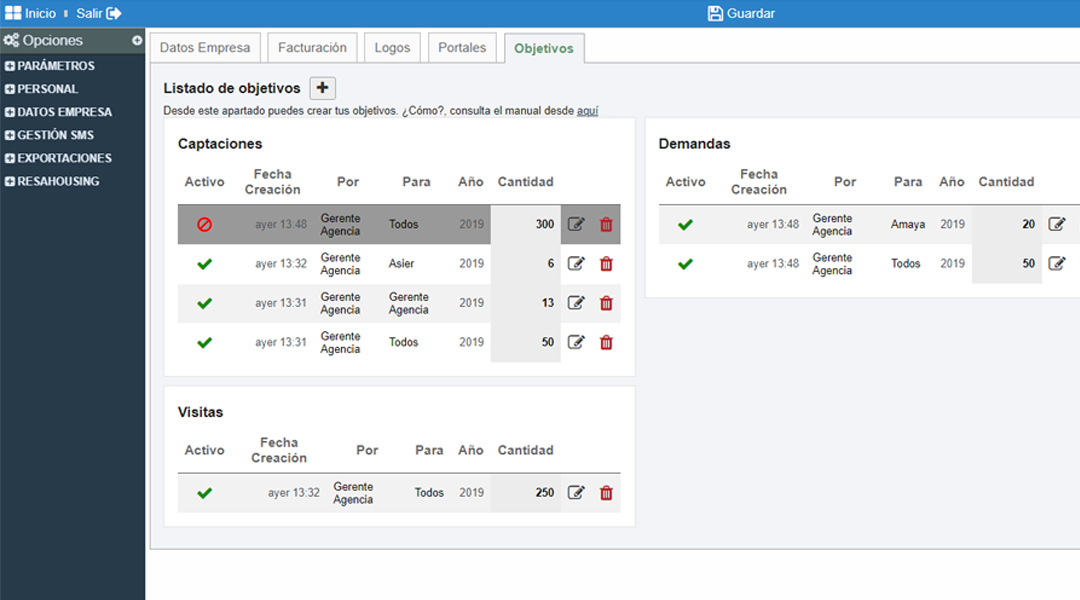The width and height of the screenshot is (1080, 600).
Task: Click the Captaciones quantity value 6
Action: click(551, 264)
